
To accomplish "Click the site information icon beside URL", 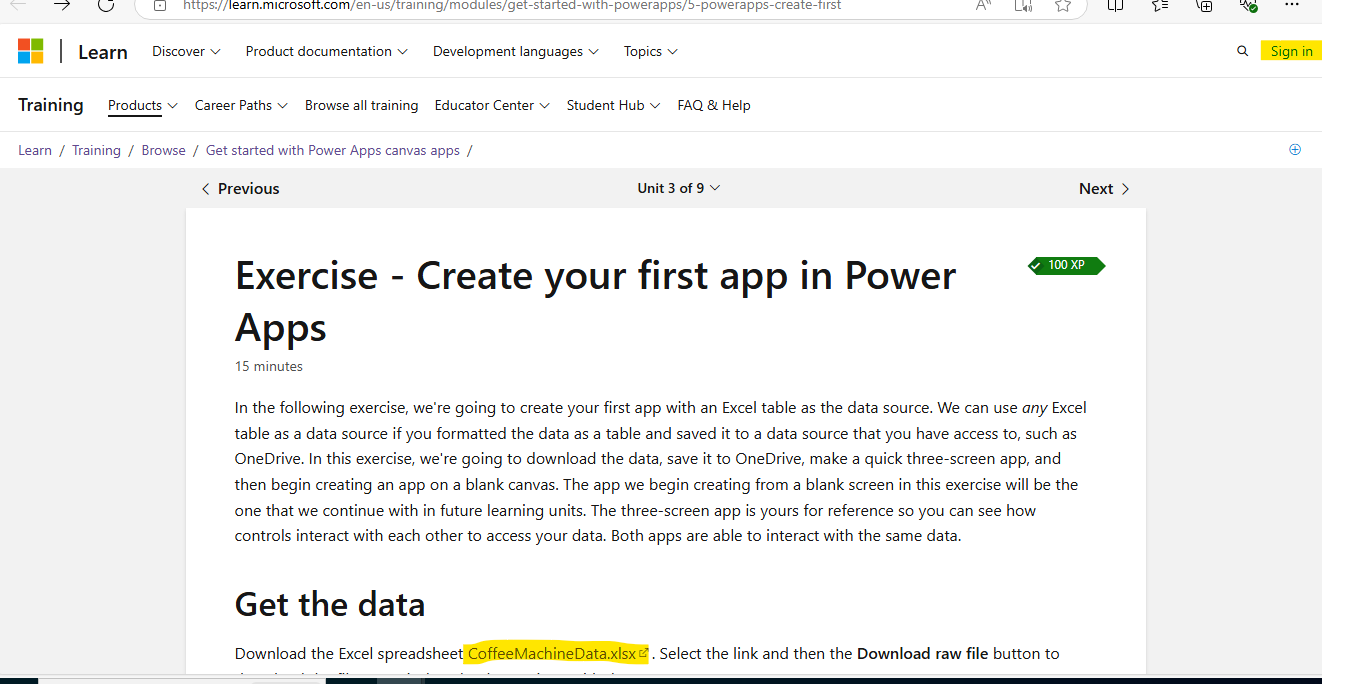I will point(160,5).
